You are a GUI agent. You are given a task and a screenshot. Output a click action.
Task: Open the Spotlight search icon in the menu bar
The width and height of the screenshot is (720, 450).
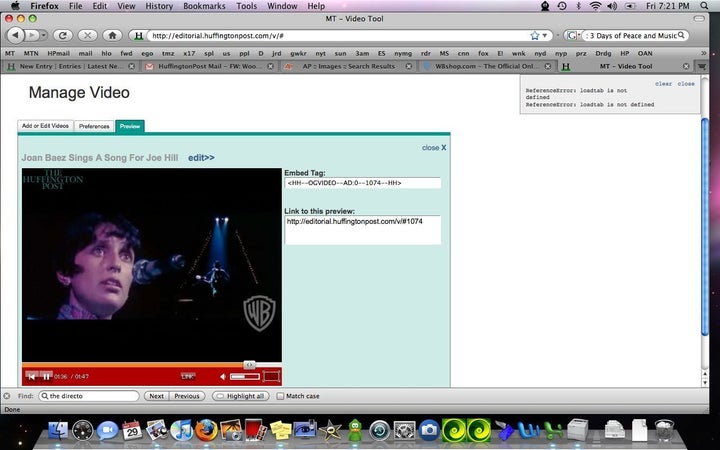[x=704, y=6]
